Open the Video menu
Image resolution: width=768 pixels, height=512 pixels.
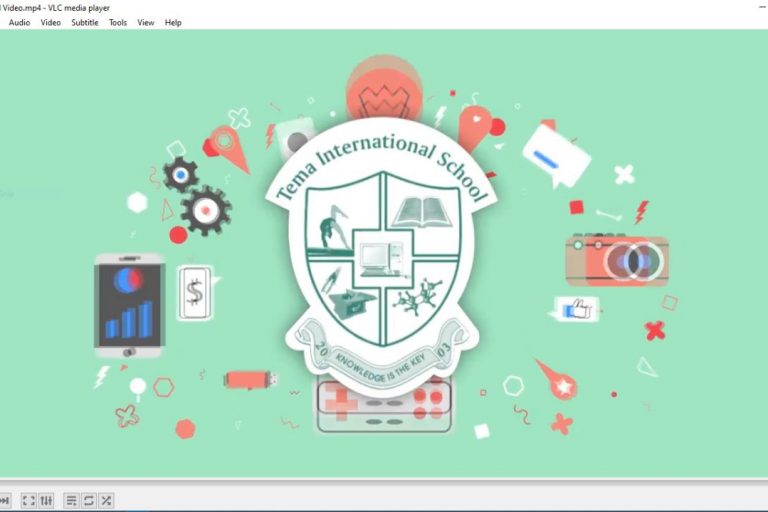tap(50, 23)
